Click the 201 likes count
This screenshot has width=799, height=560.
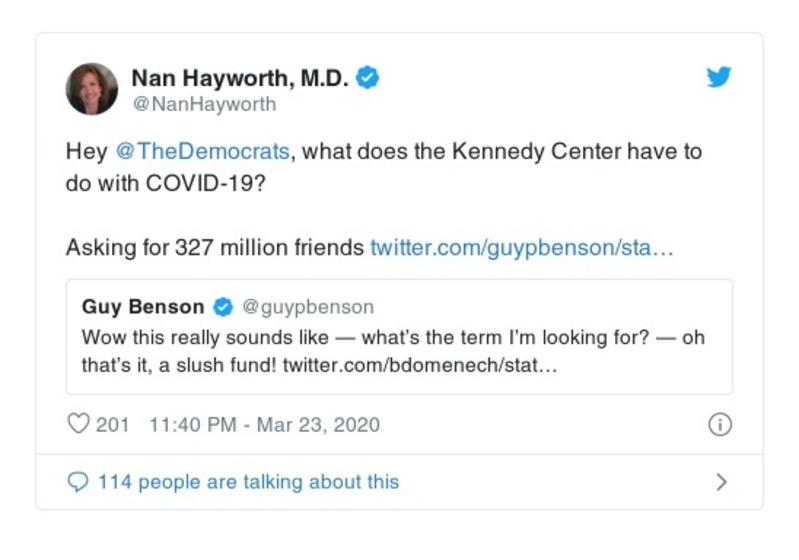pyautogui.click(x=113, y=424)
